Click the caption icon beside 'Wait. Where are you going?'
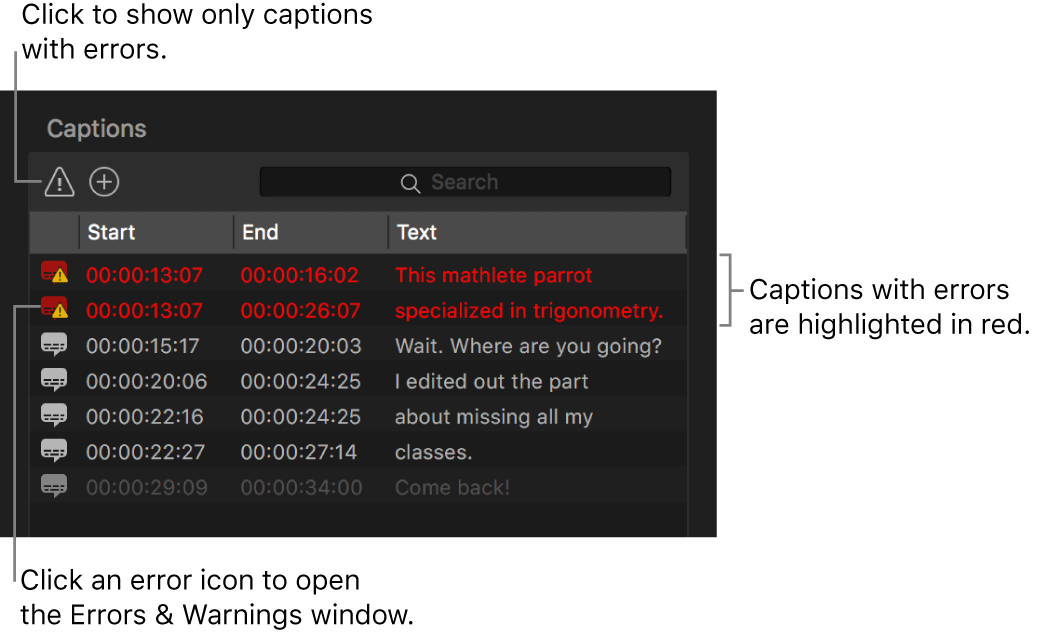The width and height of the screenshot is (1048, 638). coord(54,345)
